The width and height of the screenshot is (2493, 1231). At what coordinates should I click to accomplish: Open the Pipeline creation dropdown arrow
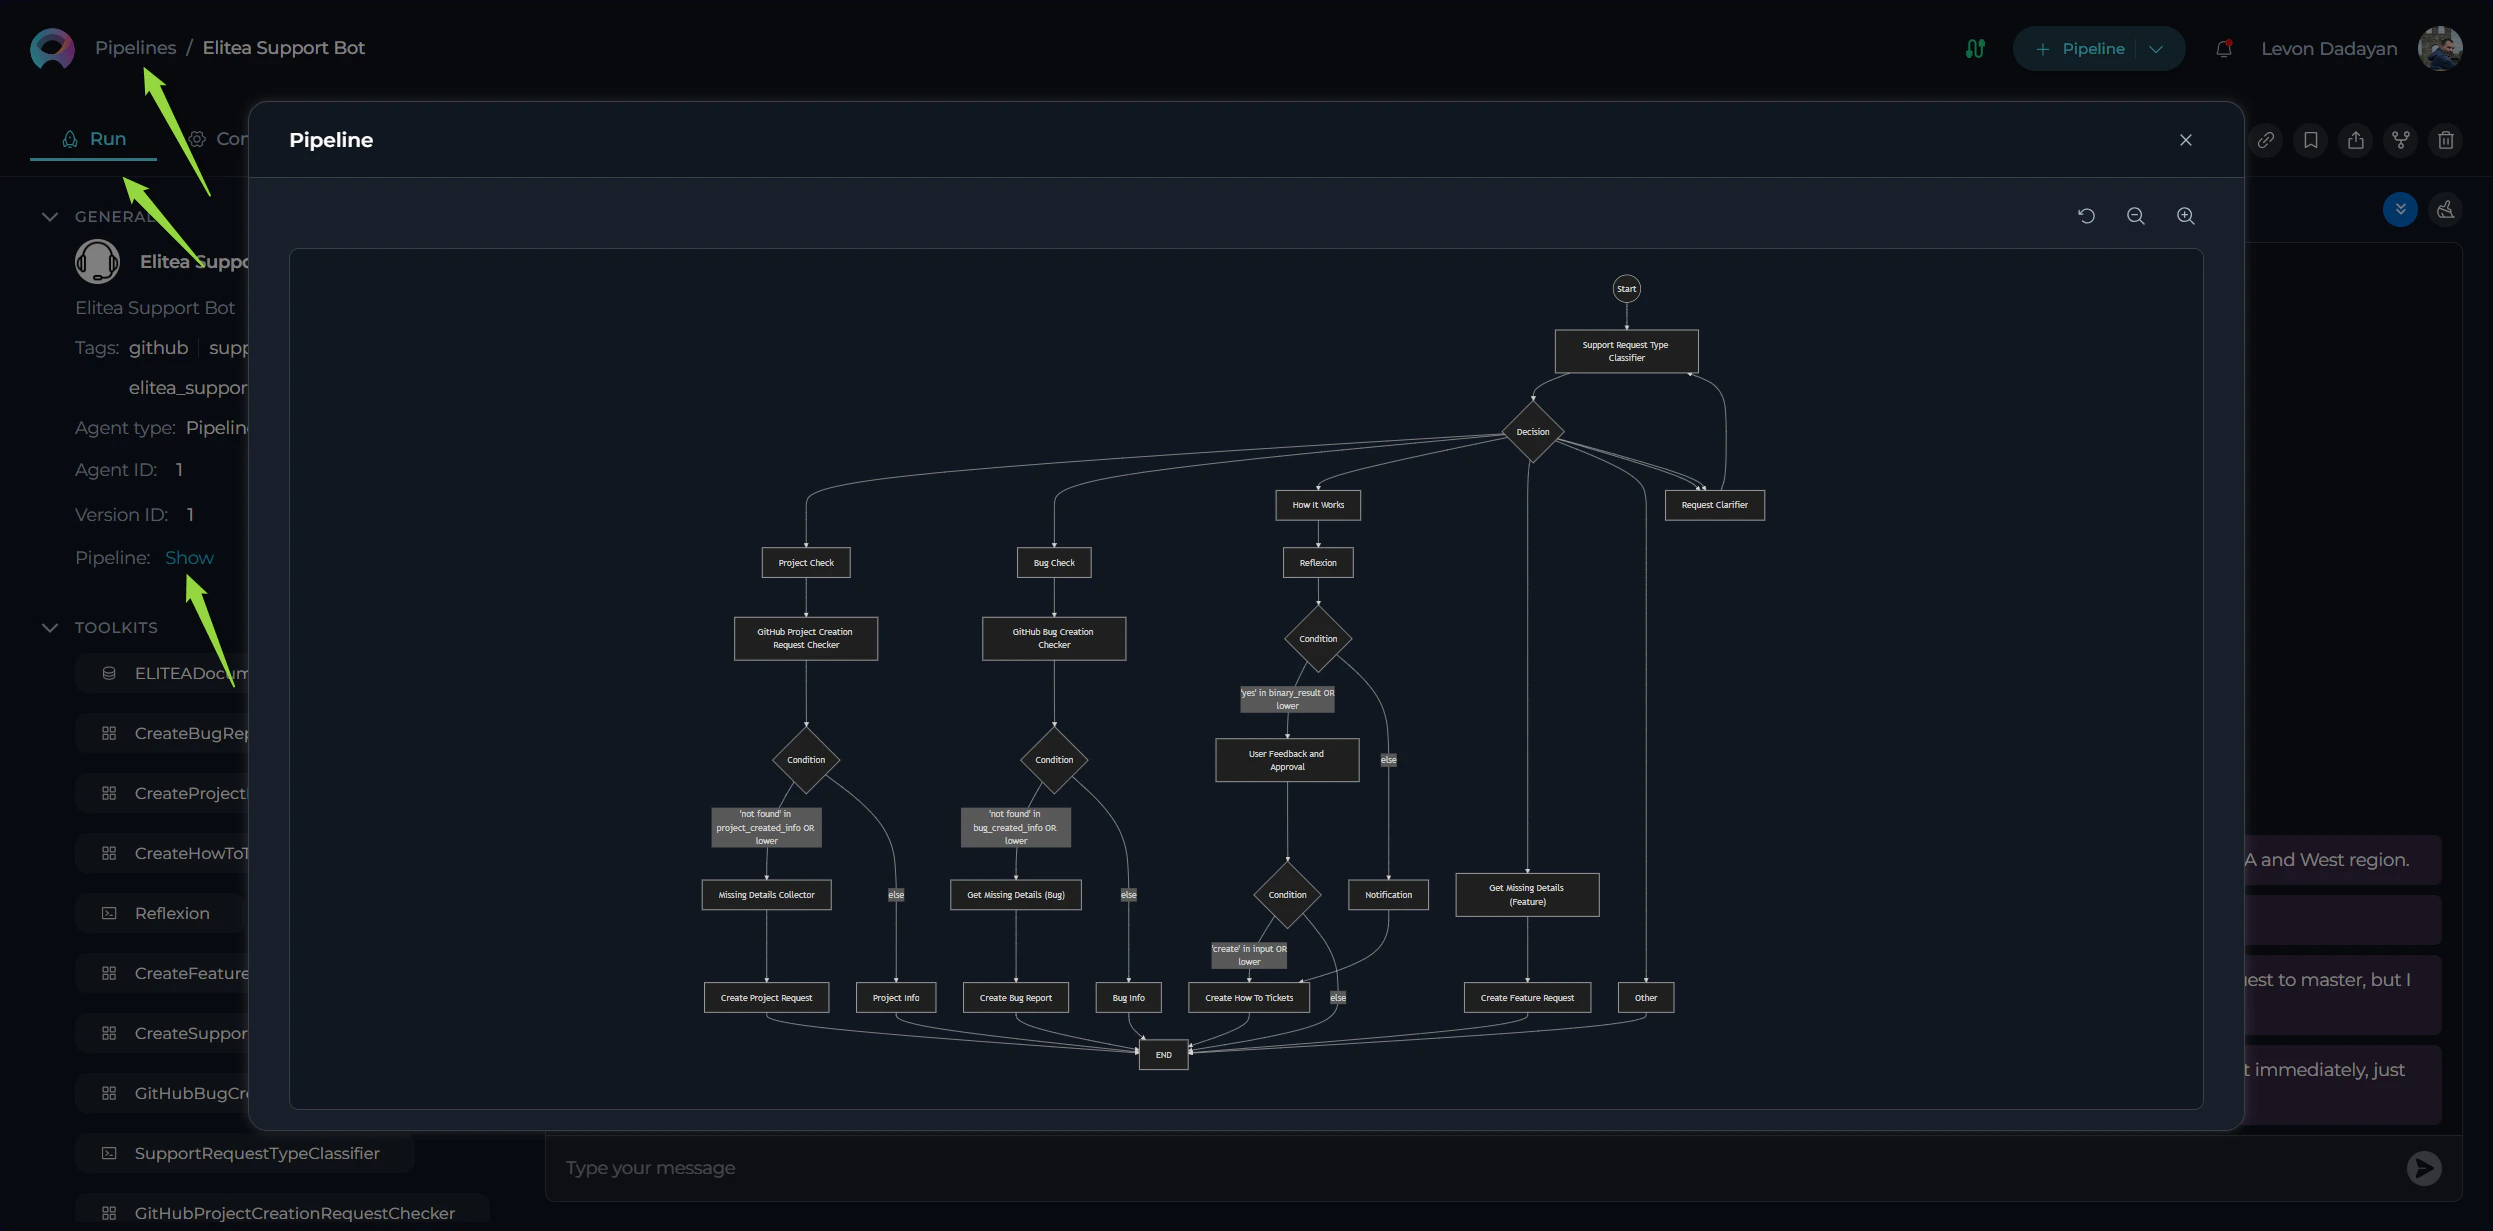tap(2154, 47)
